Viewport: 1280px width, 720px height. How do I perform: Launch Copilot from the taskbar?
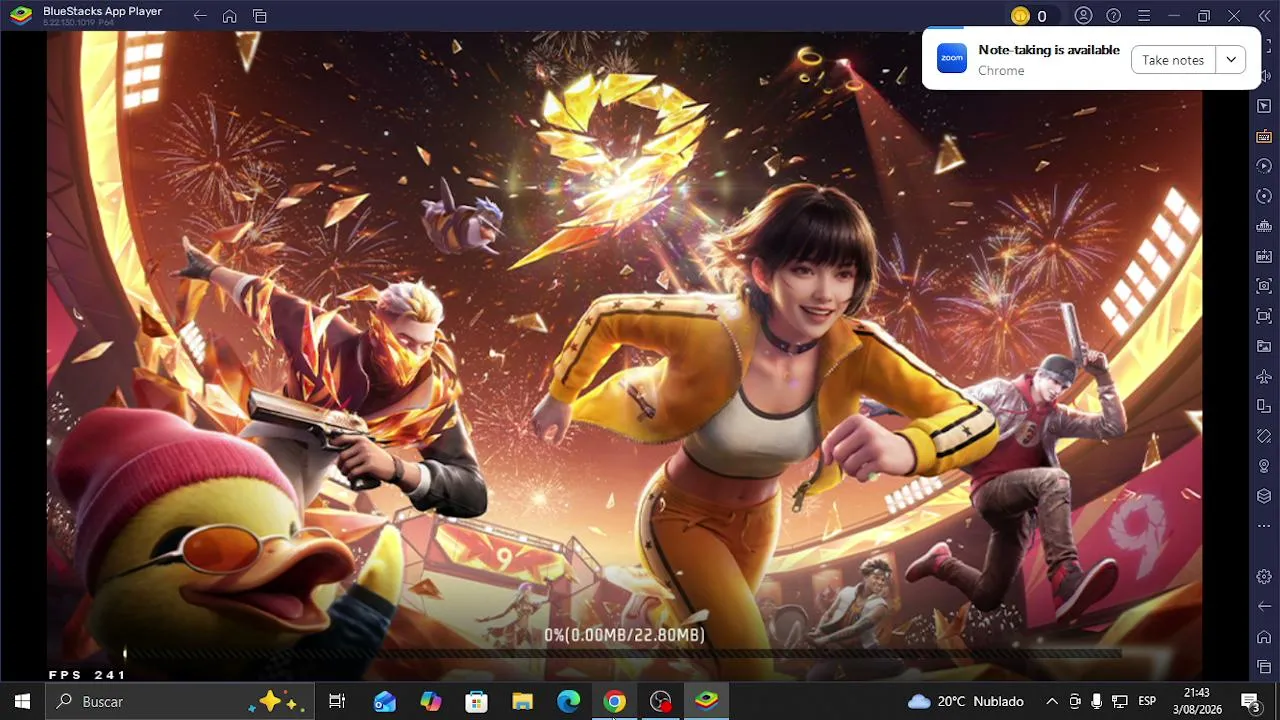pos(431,702)
